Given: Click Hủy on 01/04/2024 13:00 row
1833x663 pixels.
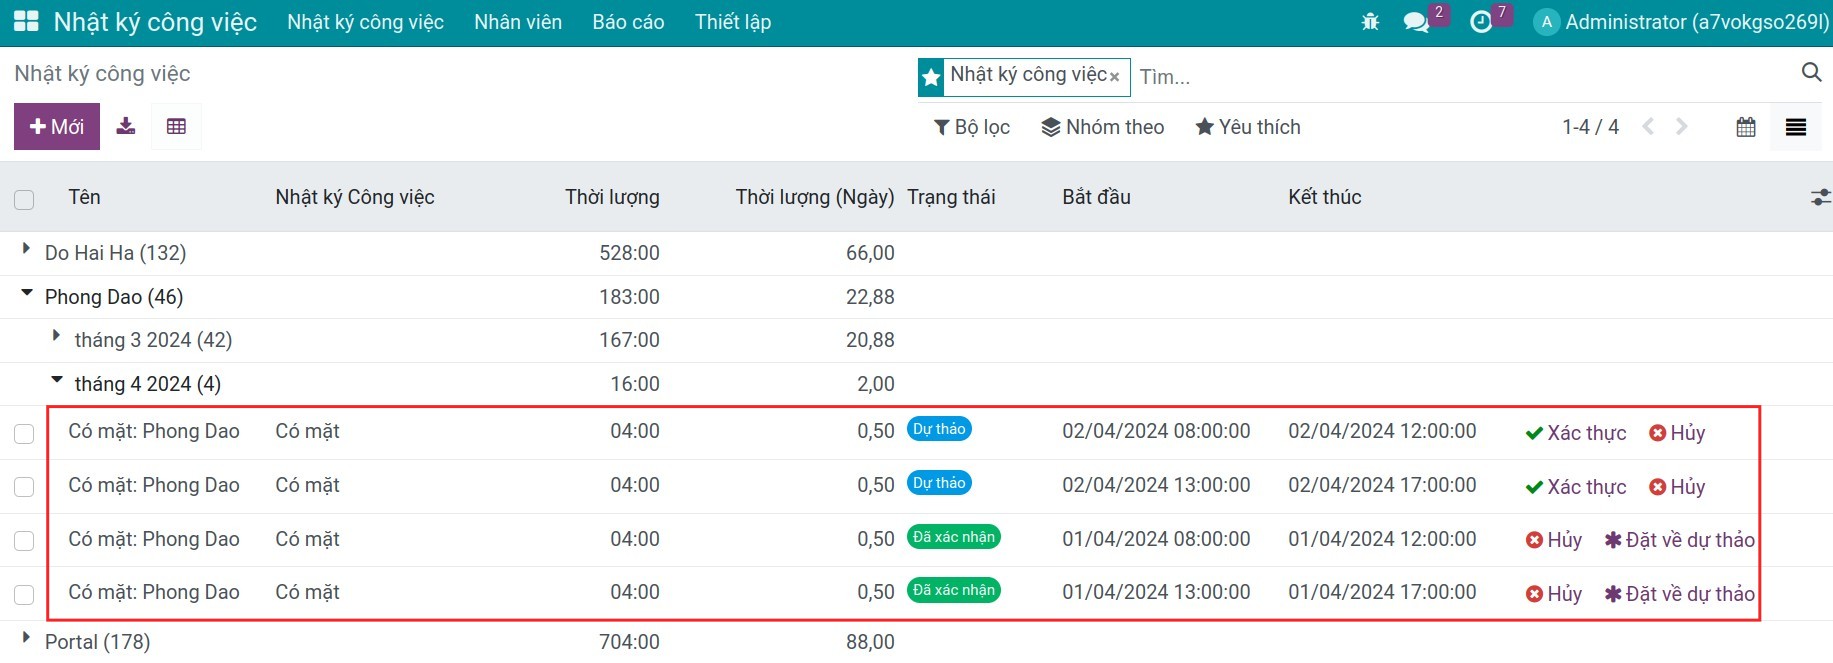Looking at the screenshot, I should [1554, 594].
